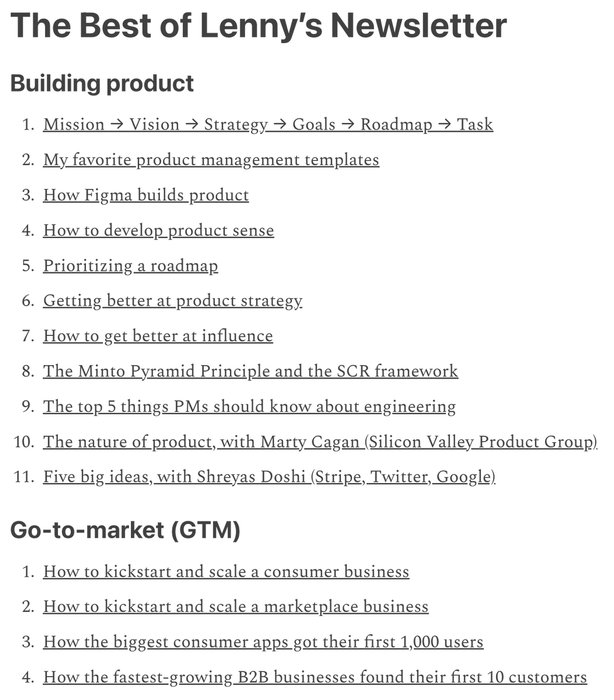Screen dimensions: 614x700
Task: Click the Go-to-market (GTM) section heading
Action: 125,530
